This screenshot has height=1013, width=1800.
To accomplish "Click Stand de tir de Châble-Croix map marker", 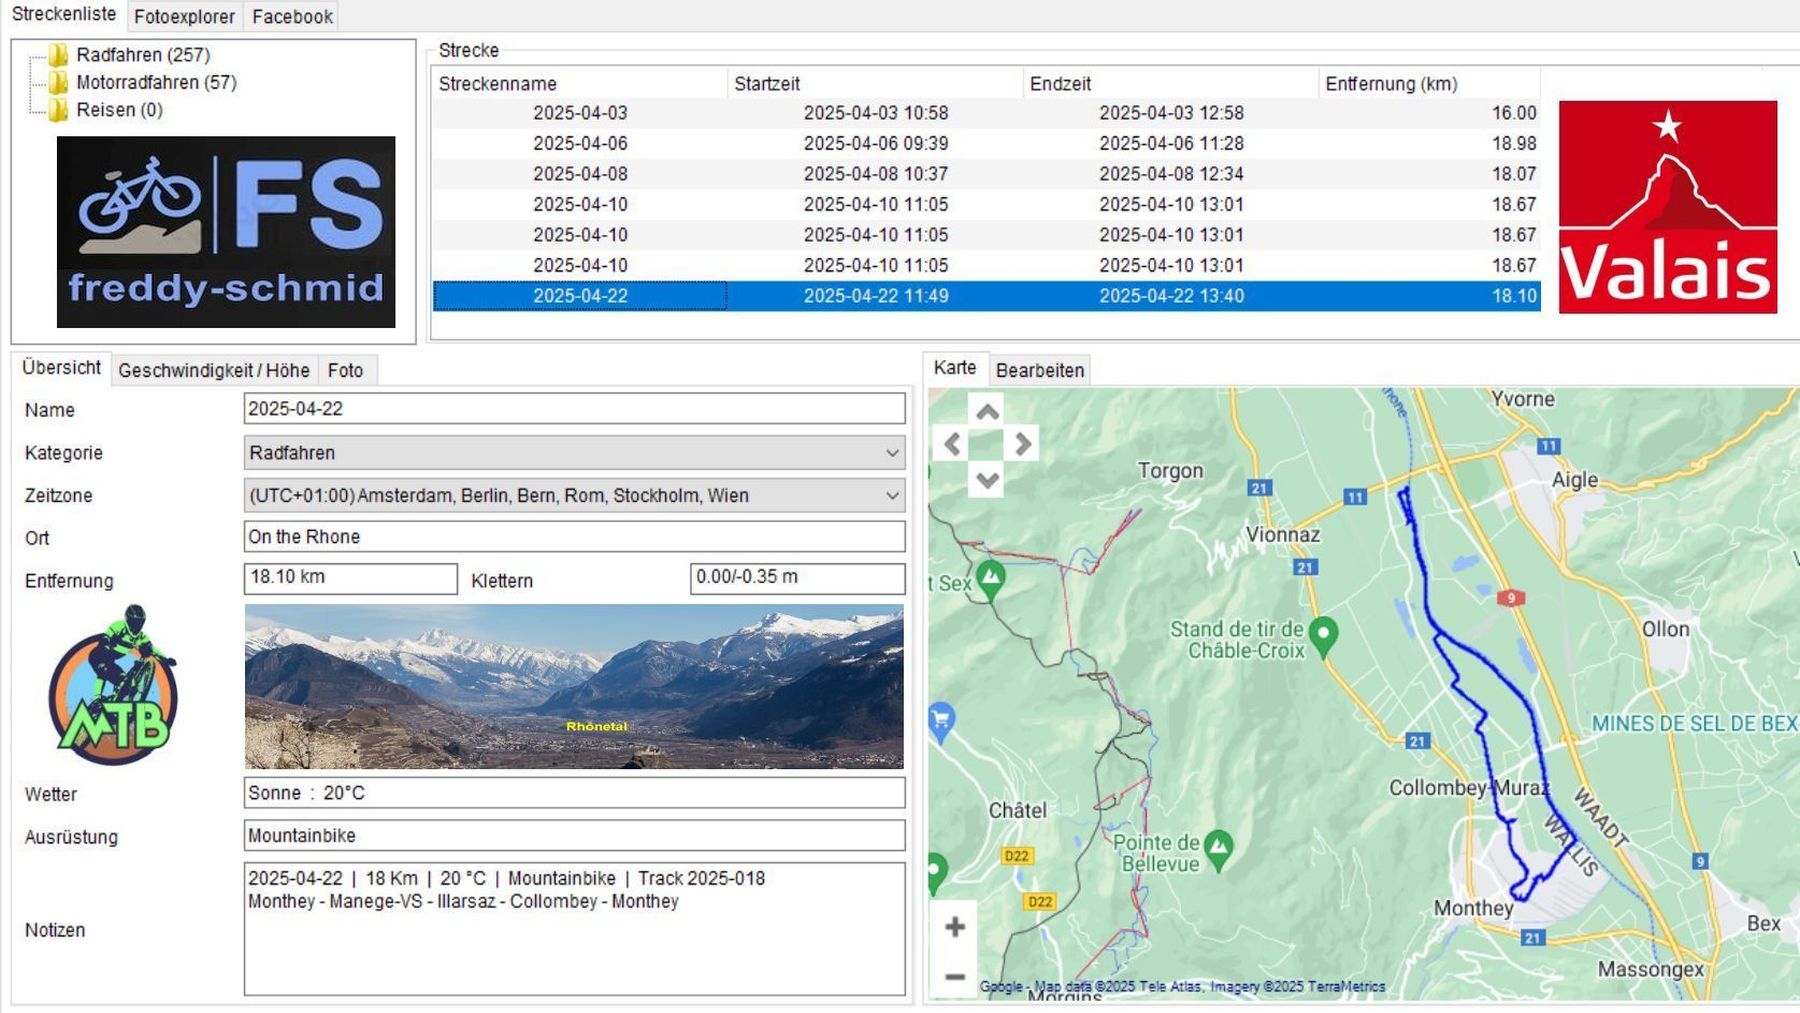I will tap(1323, 634).
